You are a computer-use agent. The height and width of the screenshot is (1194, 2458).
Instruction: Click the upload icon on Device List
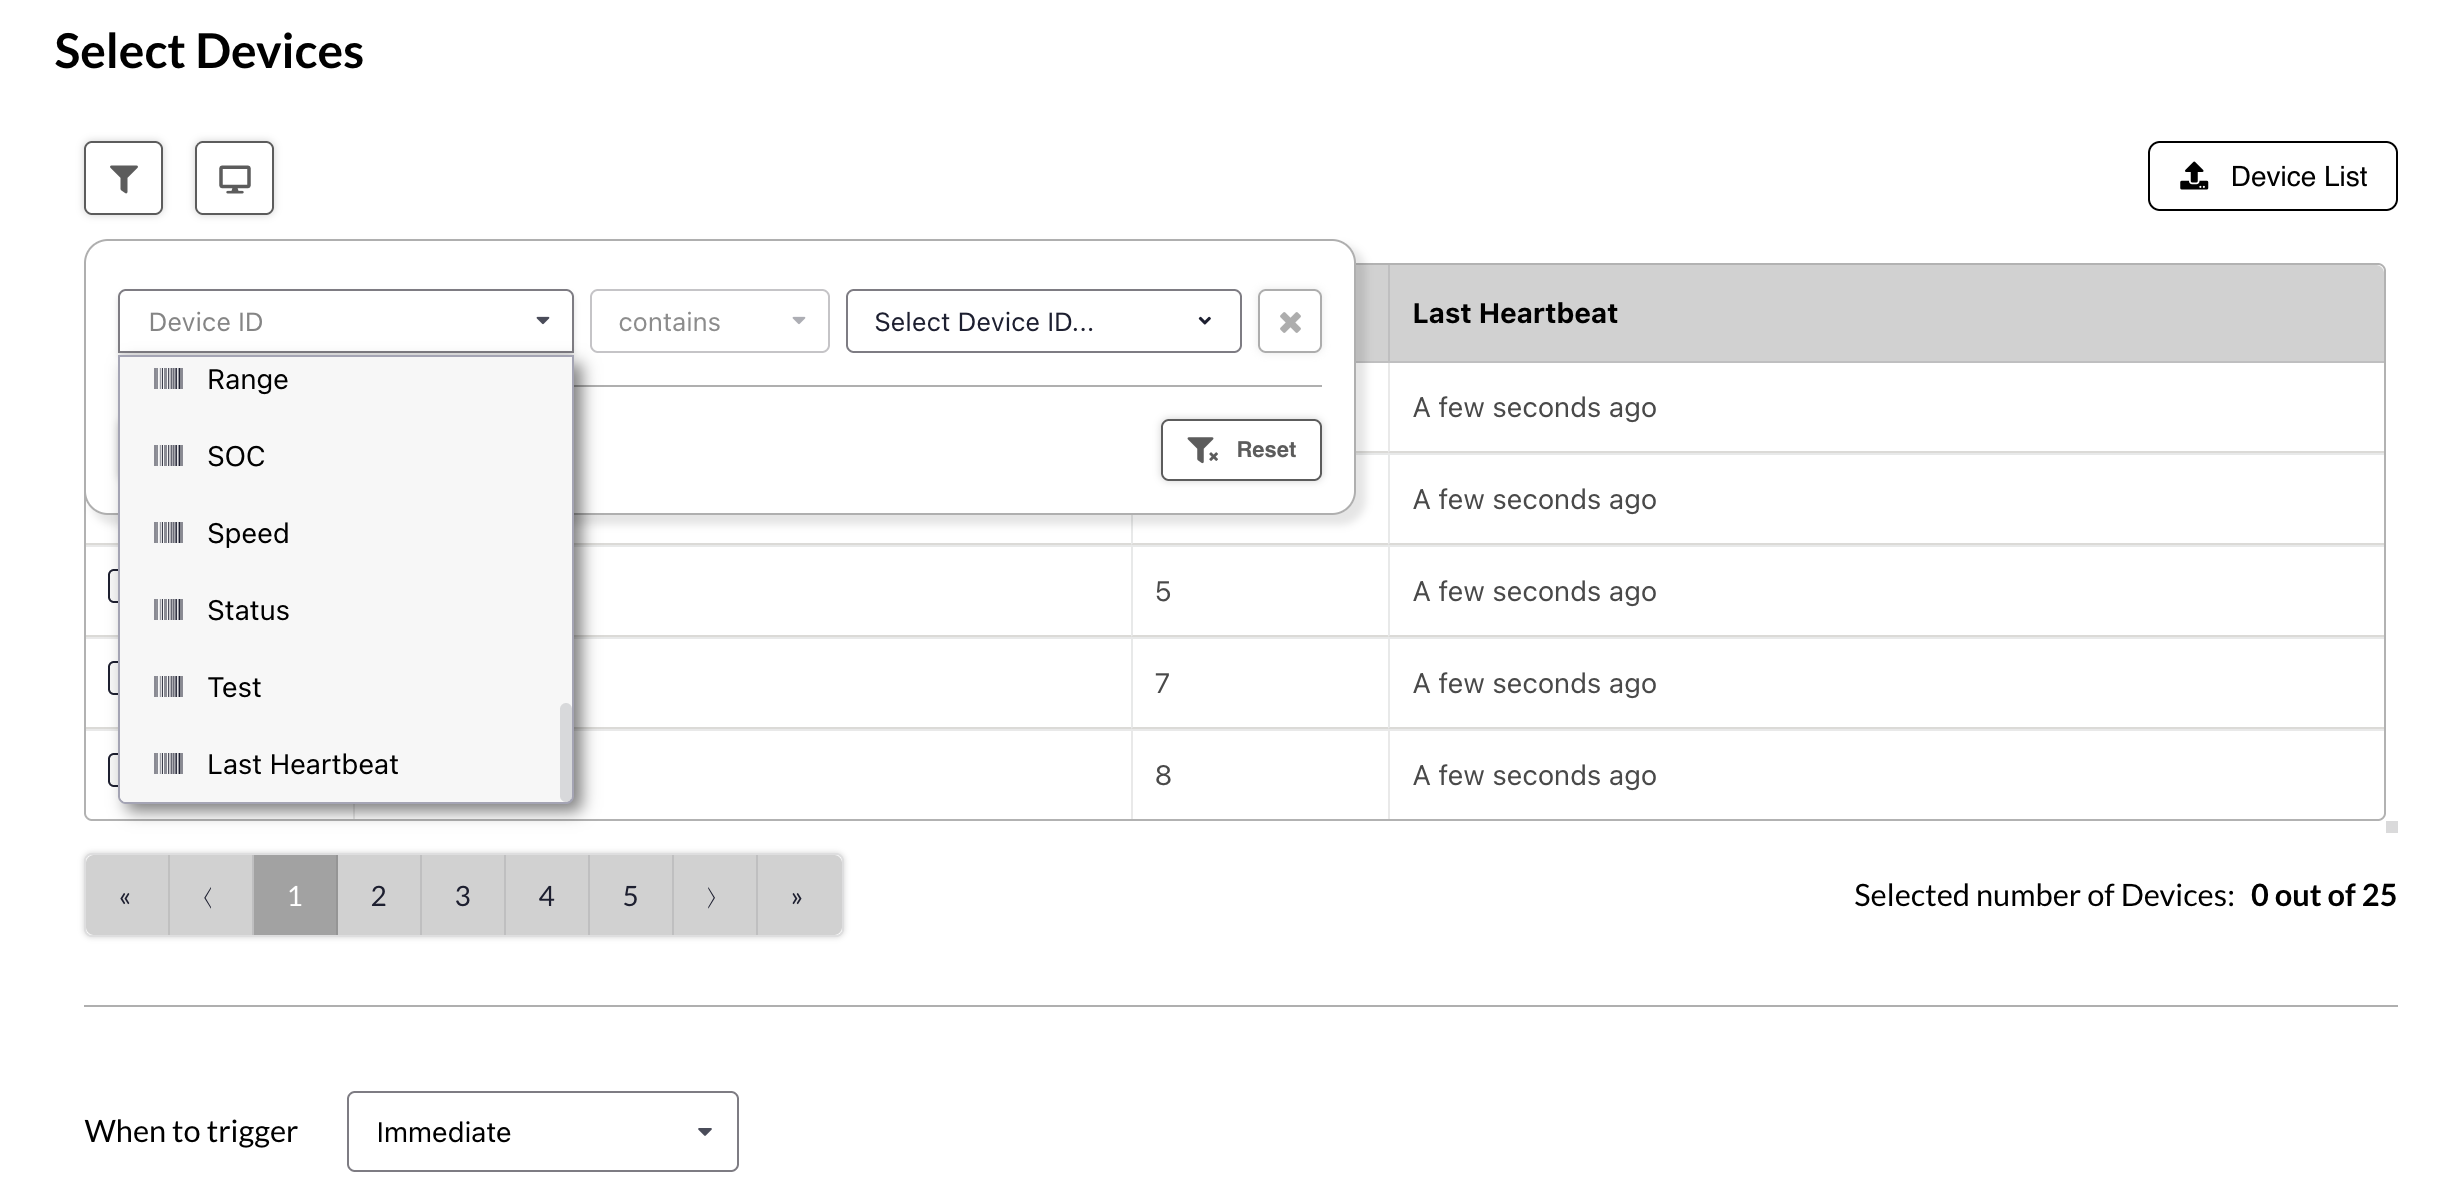tap(2194, 176)
